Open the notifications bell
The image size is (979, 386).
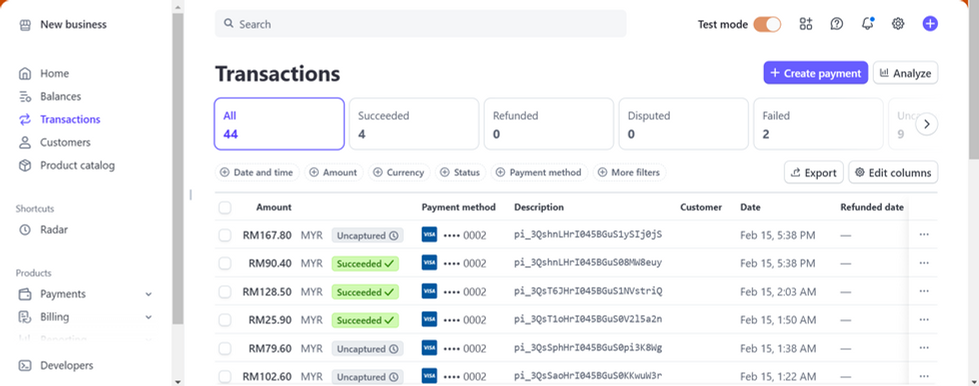(867, 24)
